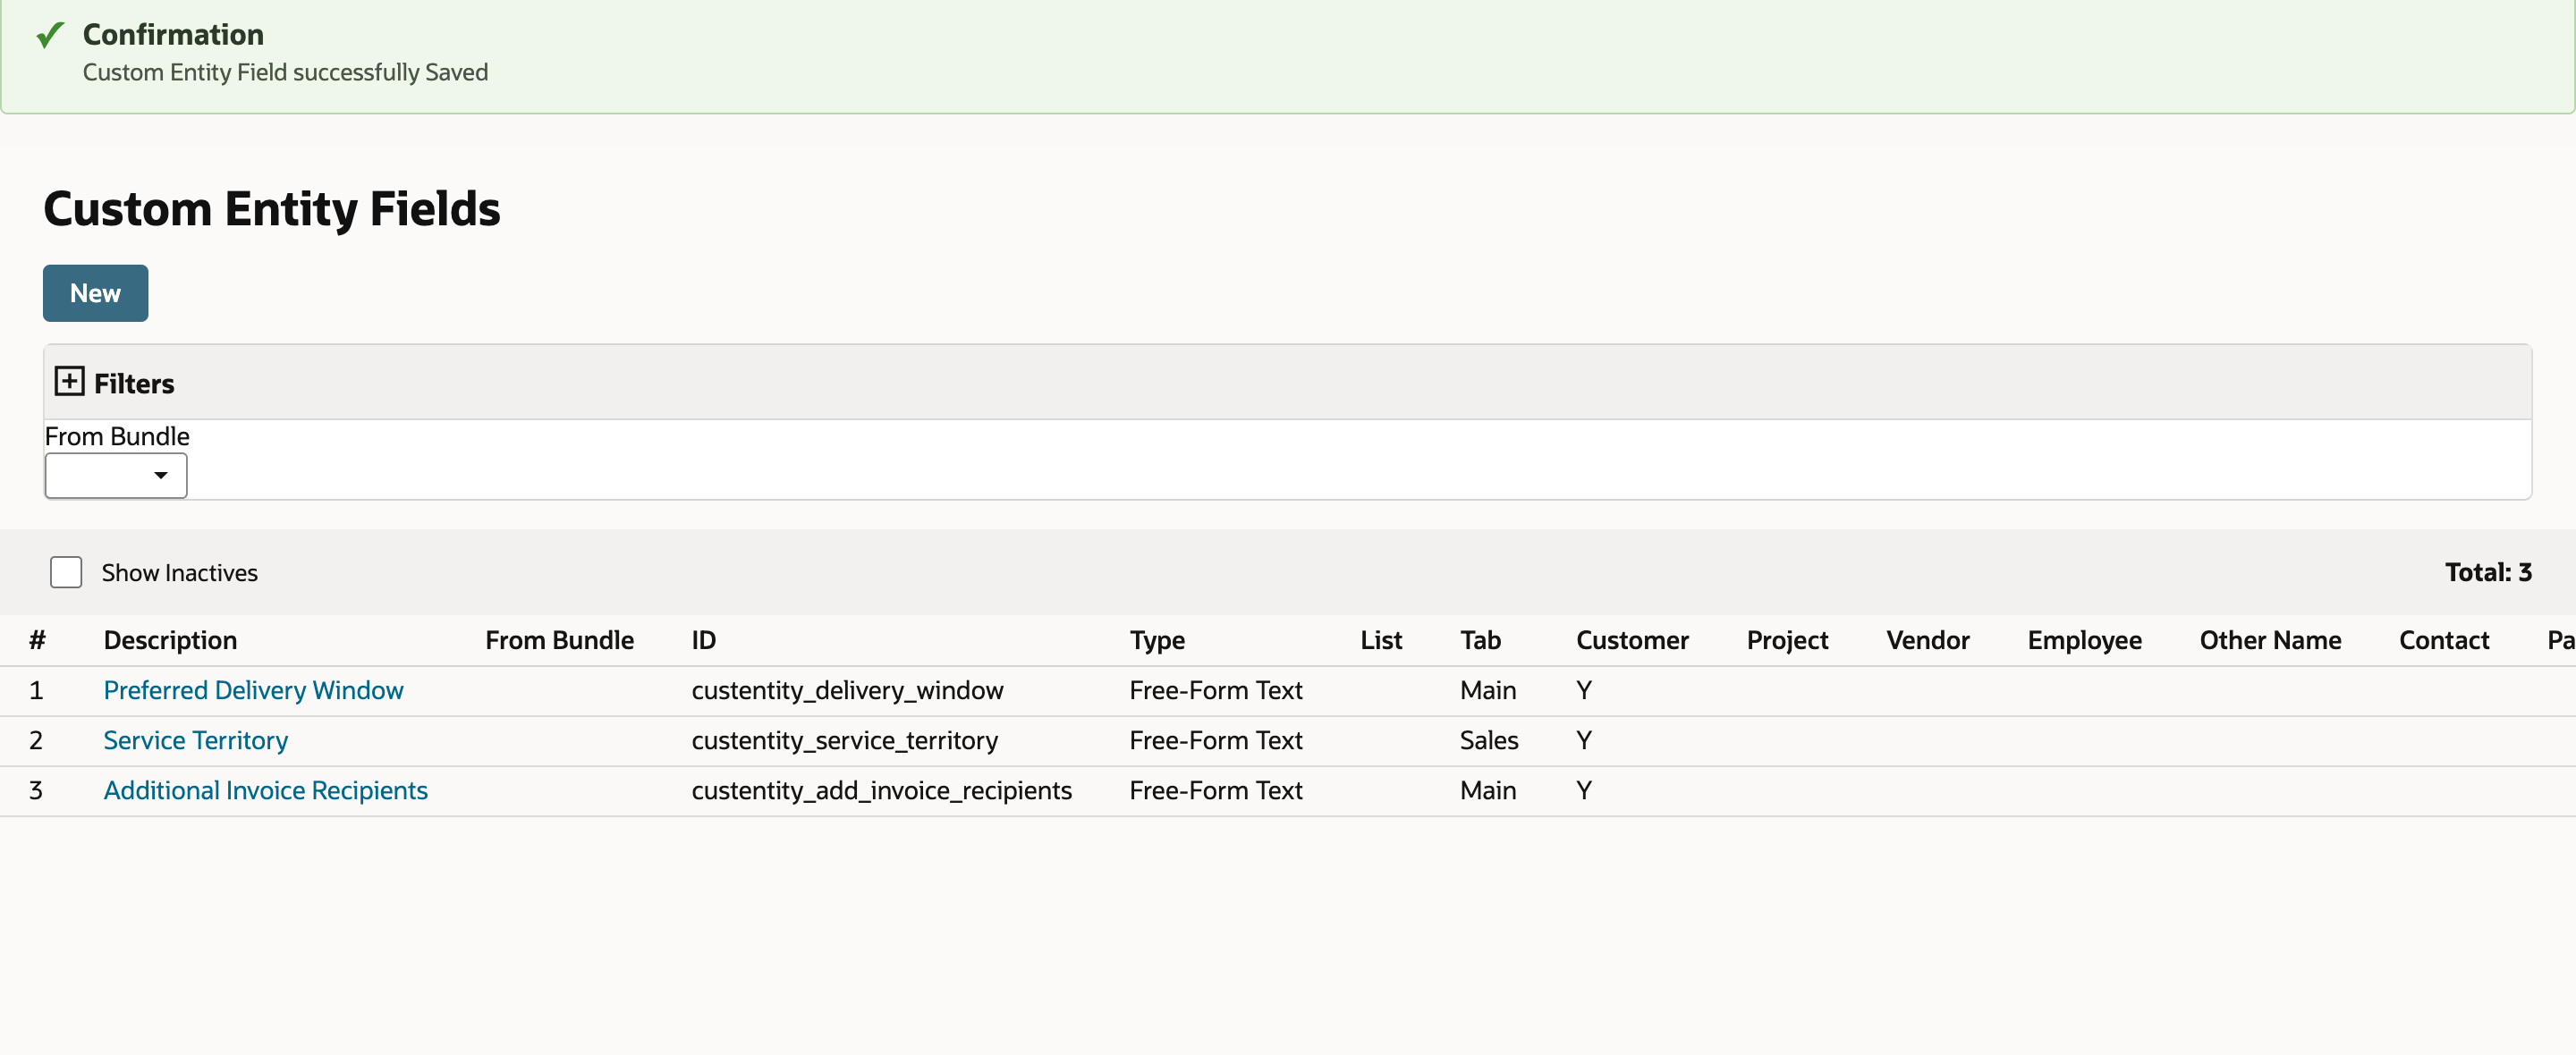The height and width of the screenshot is (1055, 2576).
Task: Select the custentity_add_invoice_recipients ID cell
Action: click(881, 790)
